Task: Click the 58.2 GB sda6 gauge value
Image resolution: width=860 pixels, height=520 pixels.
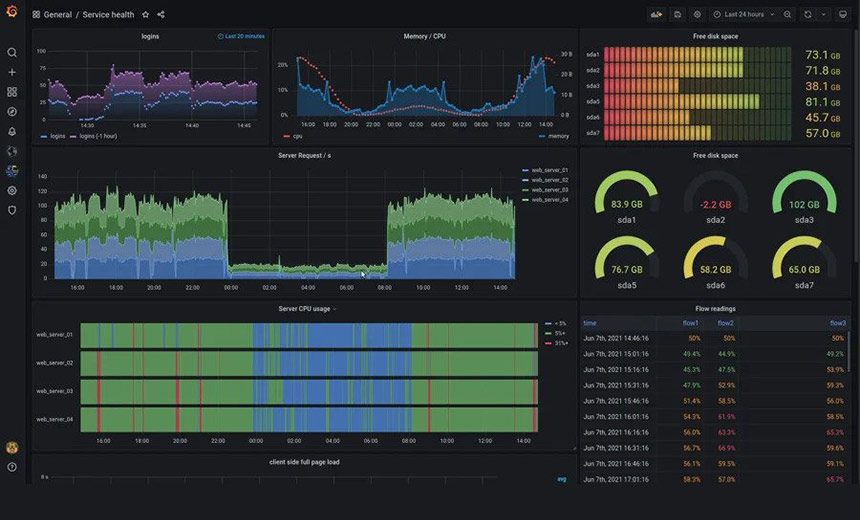Action: click(715, 270)
